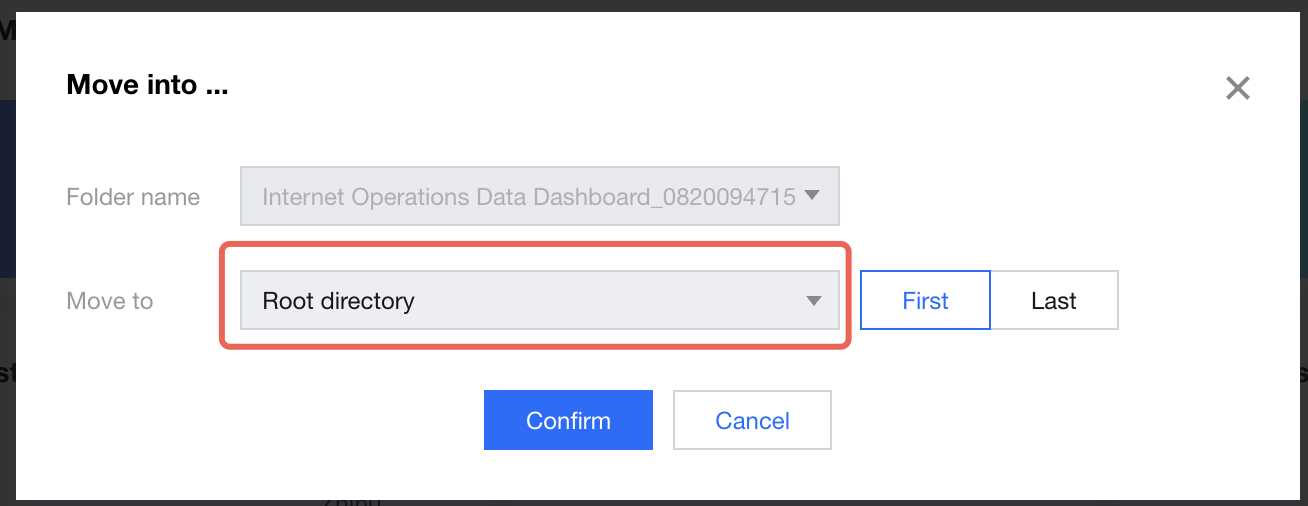Open the Root directory dropdown
Screen dimensions: 1308x506
539,300
